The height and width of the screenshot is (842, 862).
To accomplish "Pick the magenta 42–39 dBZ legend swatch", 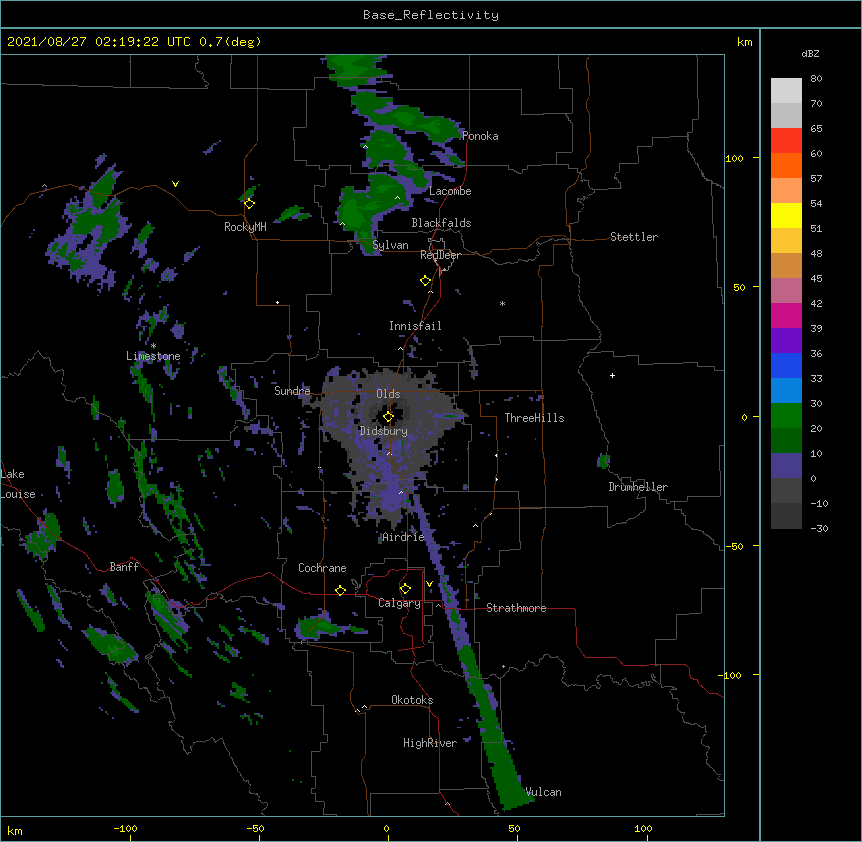I will [786, 315].
